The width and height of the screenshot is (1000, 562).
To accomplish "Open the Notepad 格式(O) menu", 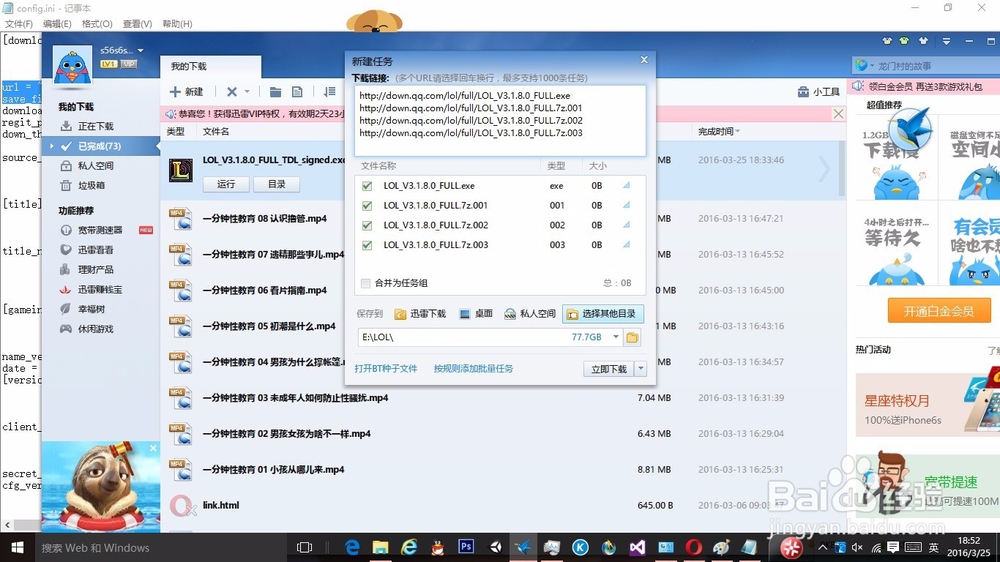I will coord(97,24).
